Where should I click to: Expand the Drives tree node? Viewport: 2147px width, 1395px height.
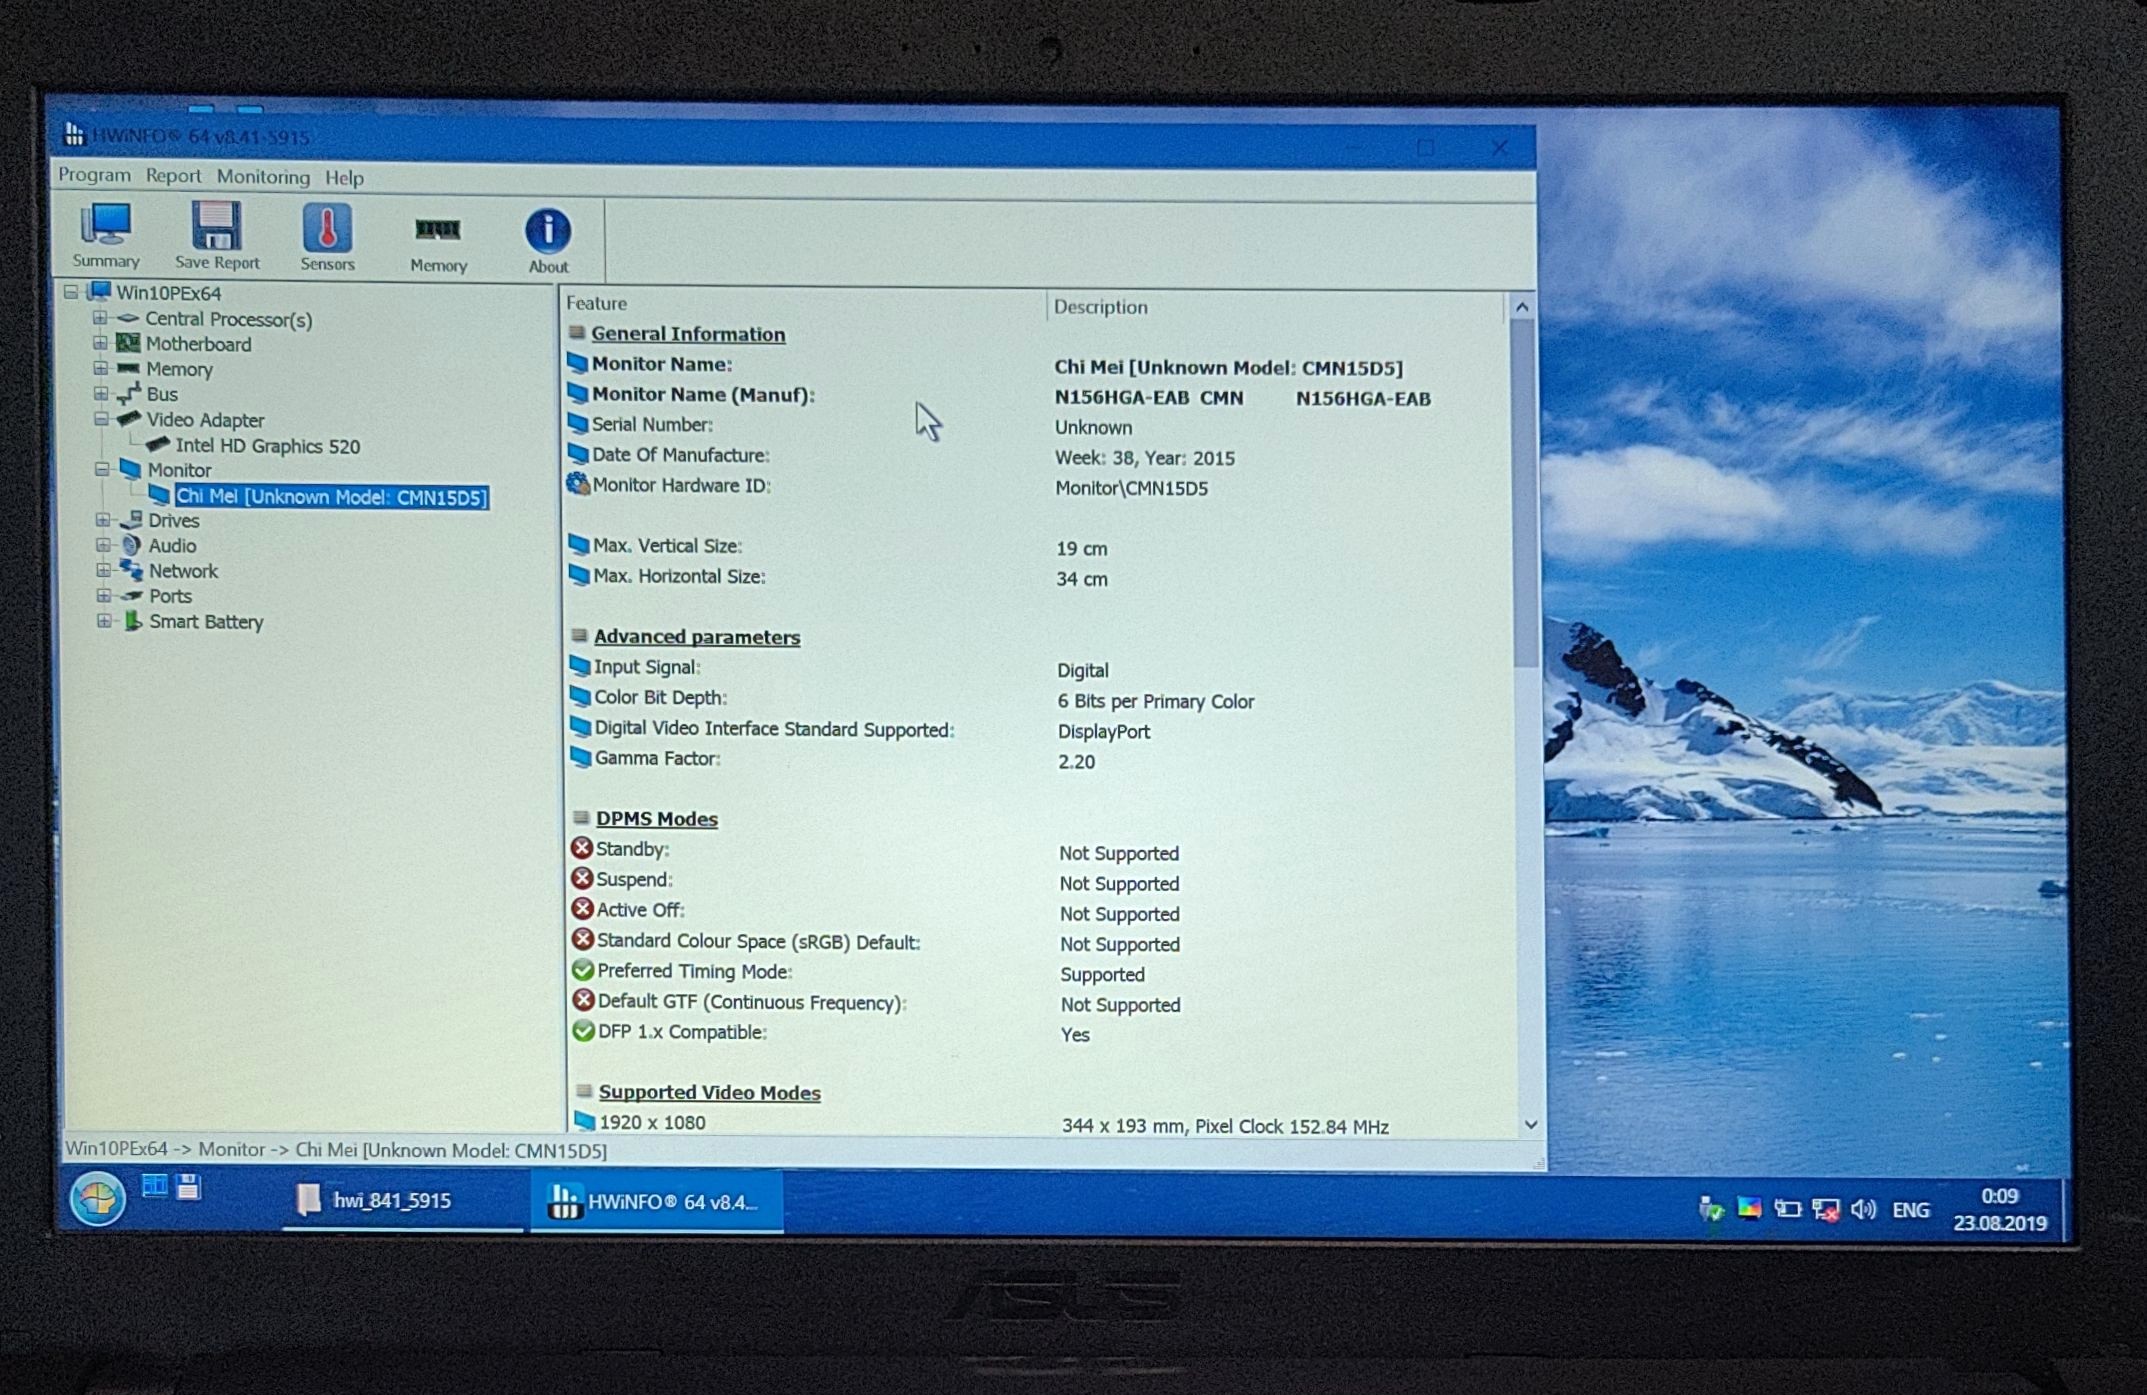click(102, 519)
